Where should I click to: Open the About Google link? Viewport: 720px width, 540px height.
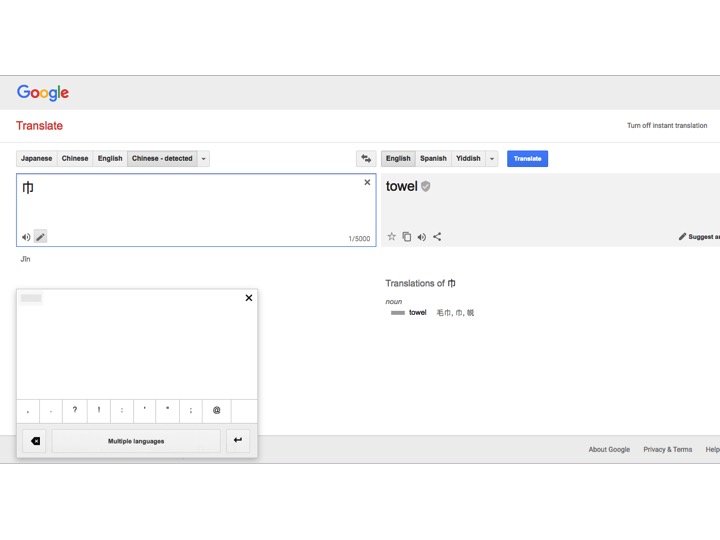pos(609,450)
